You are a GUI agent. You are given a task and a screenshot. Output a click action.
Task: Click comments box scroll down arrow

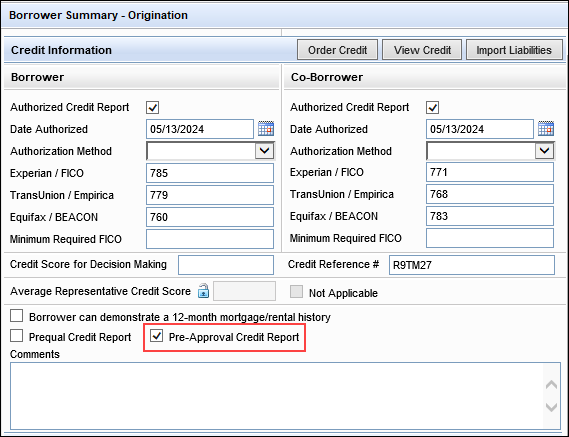[551, 407]
